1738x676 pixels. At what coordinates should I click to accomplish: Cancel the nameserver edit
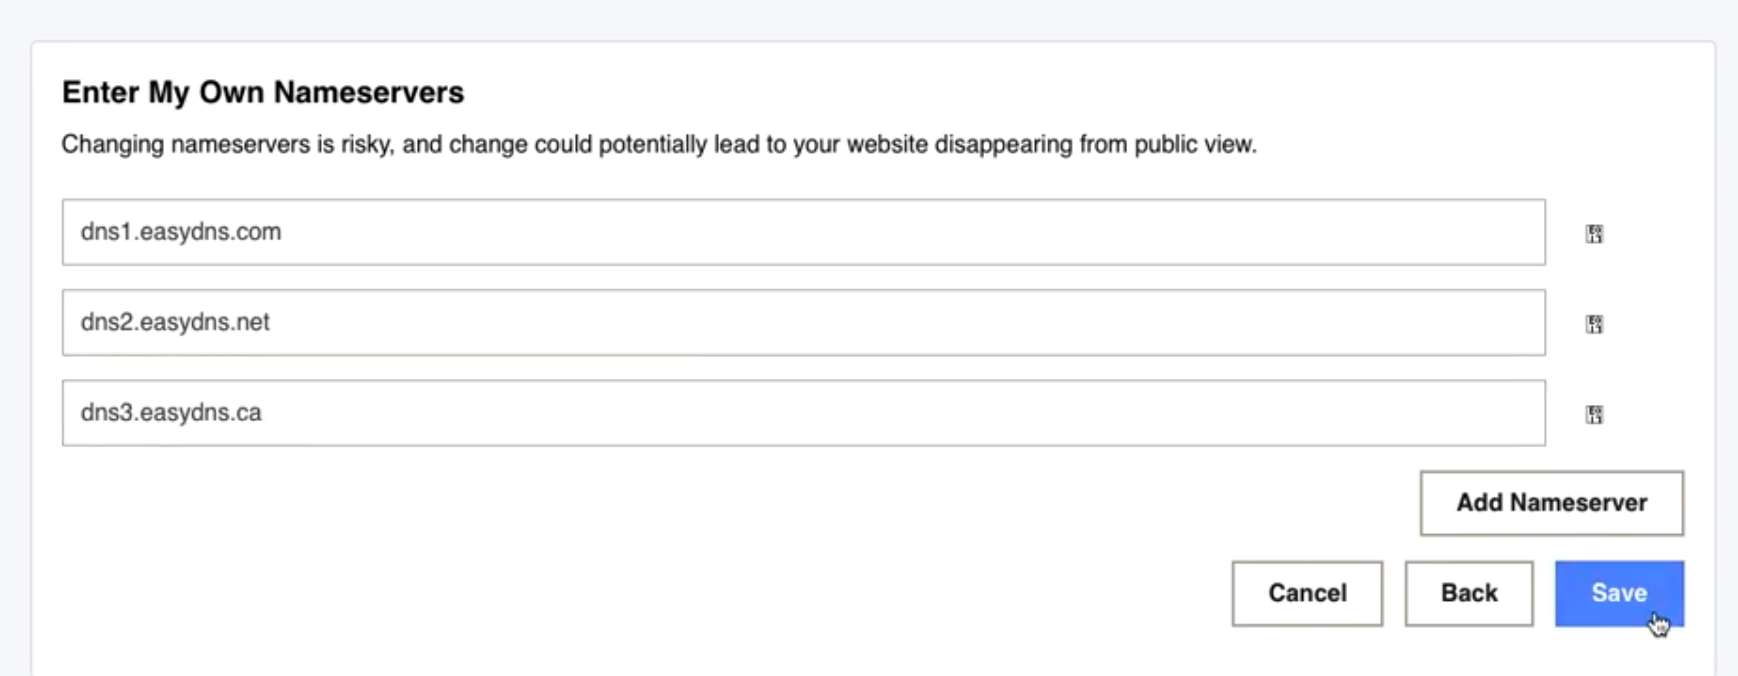click(x=1307, y=593)
